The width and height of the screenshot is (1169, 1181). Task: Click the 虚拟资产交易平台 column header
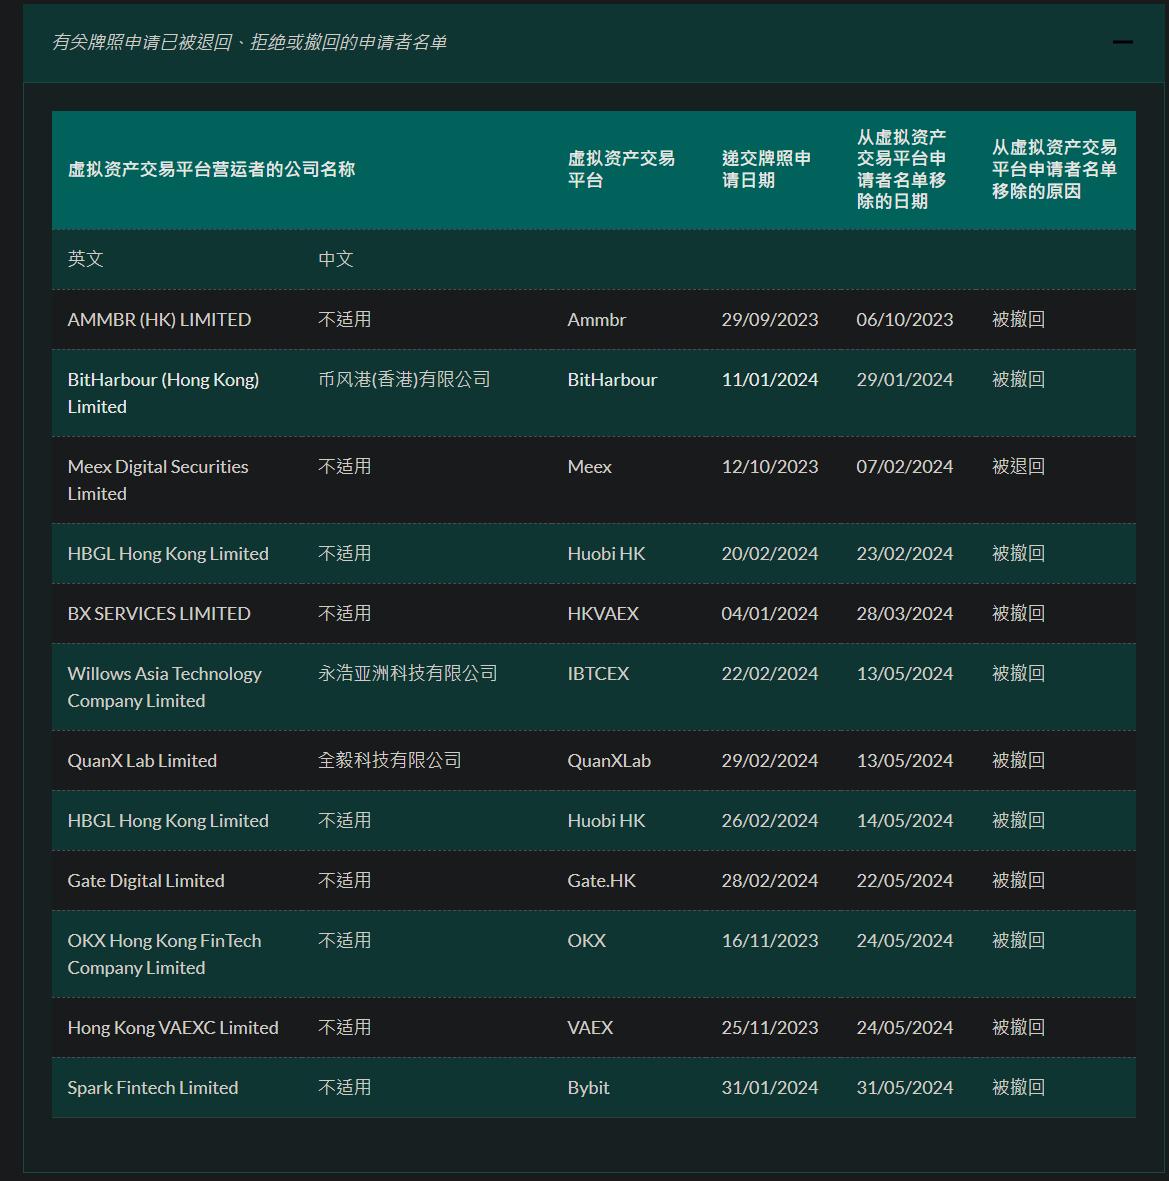pos(621,169)
